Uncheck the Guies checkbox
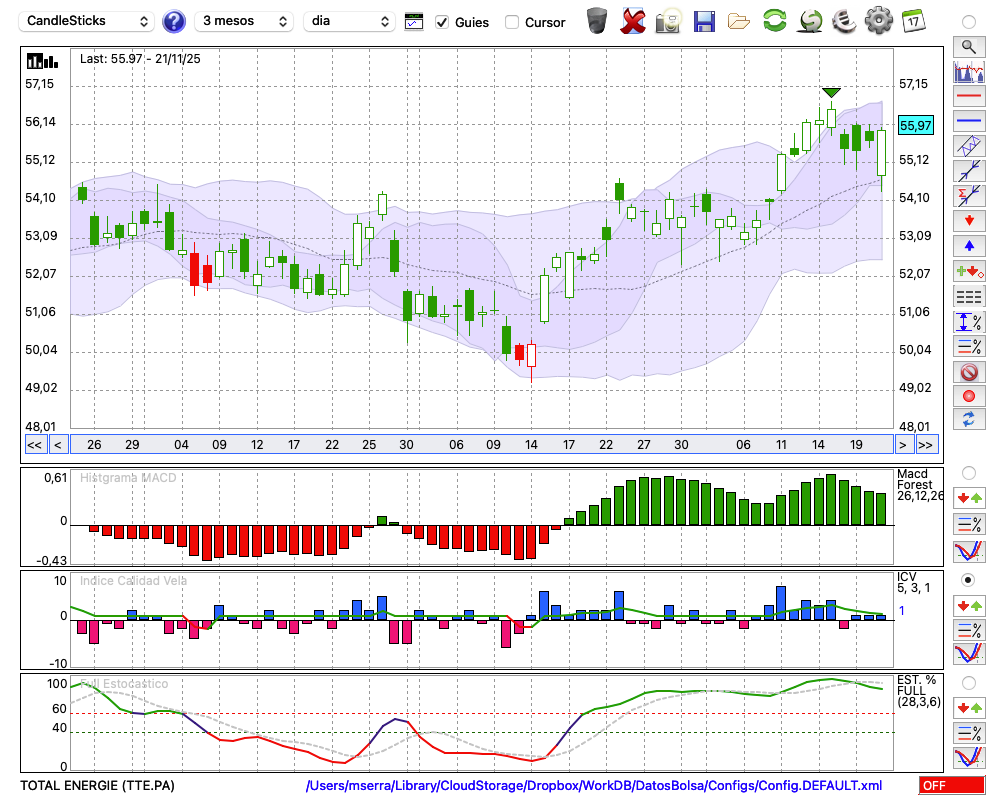 [x=442, y=22]
